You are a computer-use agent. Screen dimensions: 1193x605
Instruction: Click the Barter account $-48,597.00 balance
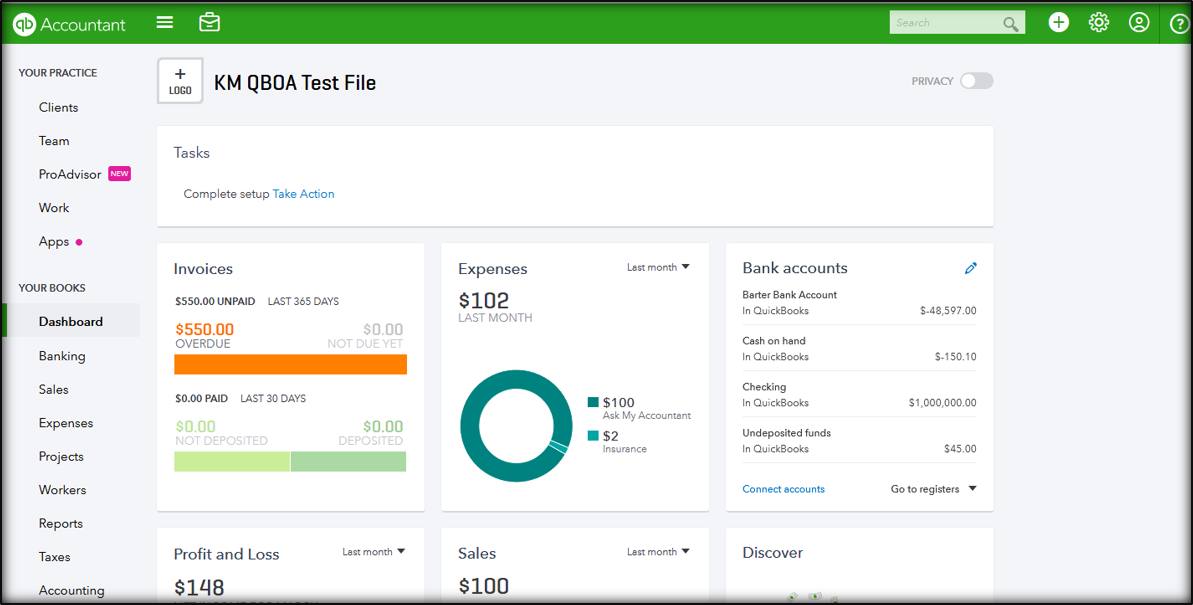948,310
